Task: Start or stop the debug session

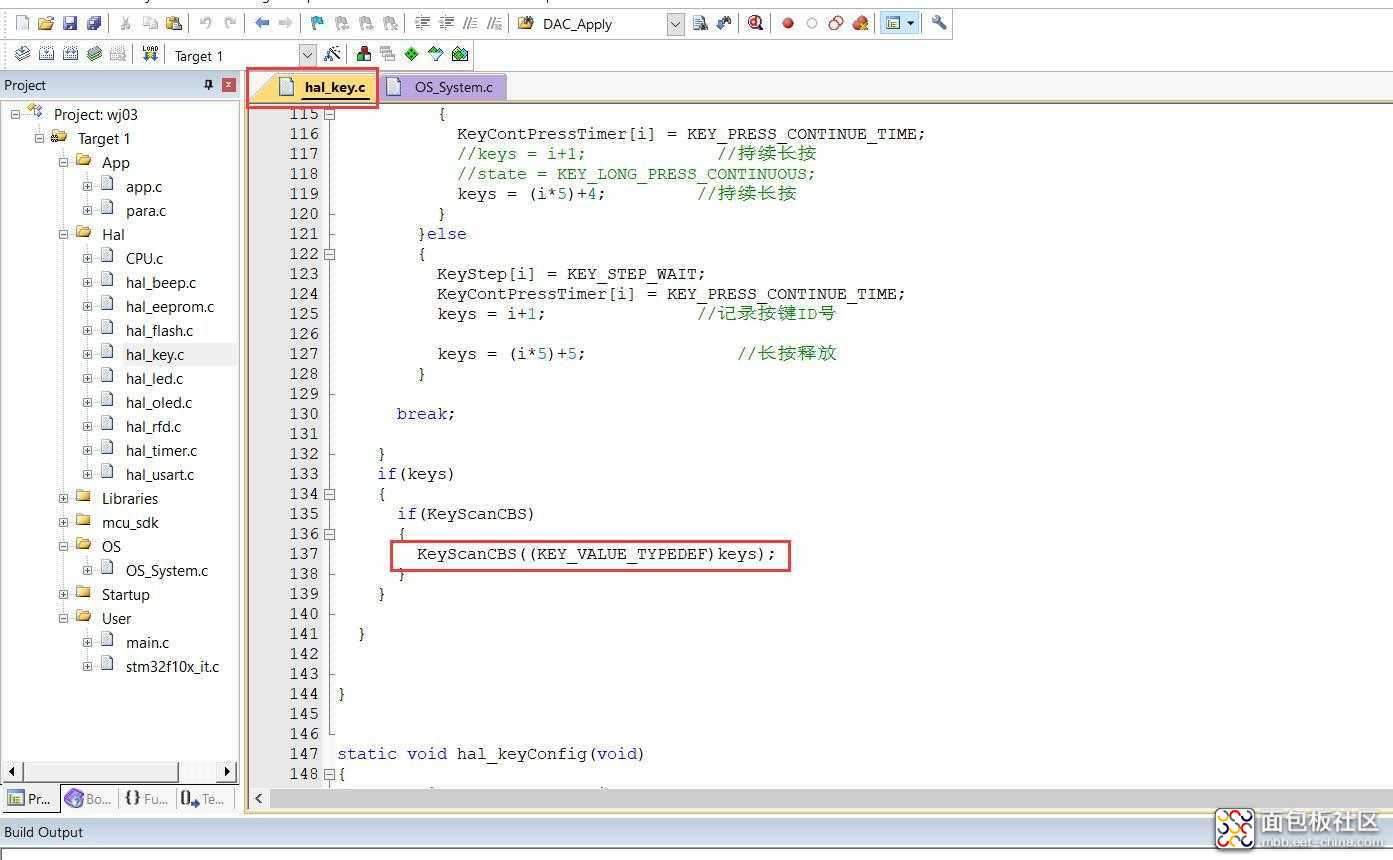Action: click(755, 23)
